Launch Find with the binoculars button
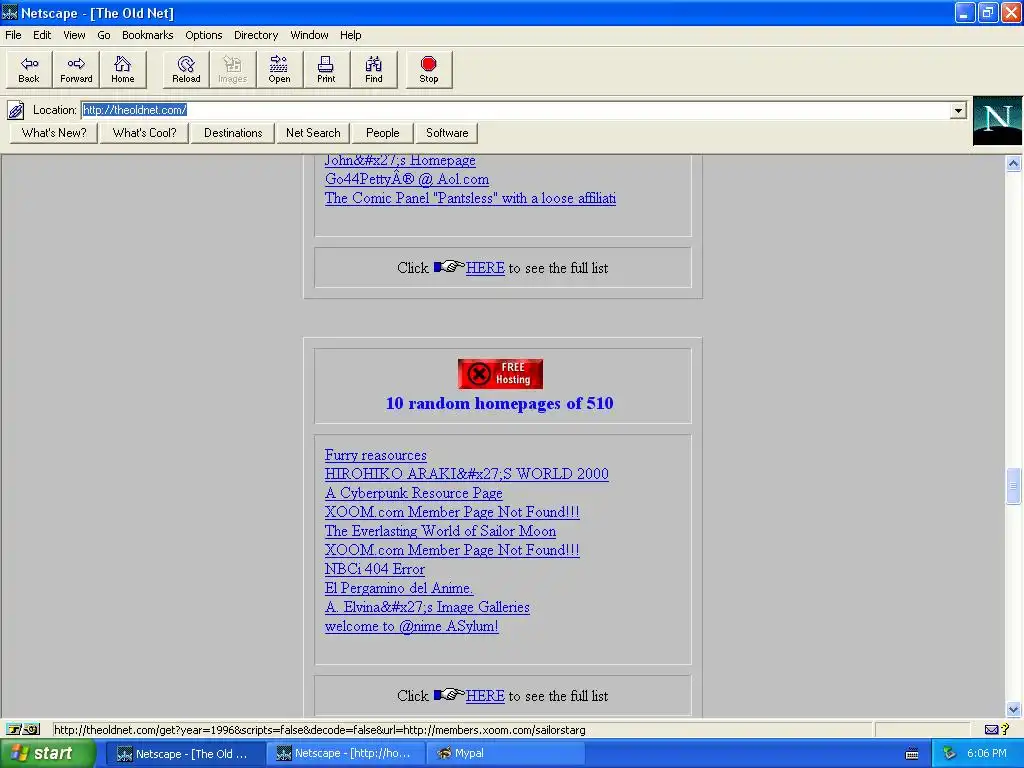Image resolution: width=1024 pixels, height=768 pixels. [x=374, y=70]
